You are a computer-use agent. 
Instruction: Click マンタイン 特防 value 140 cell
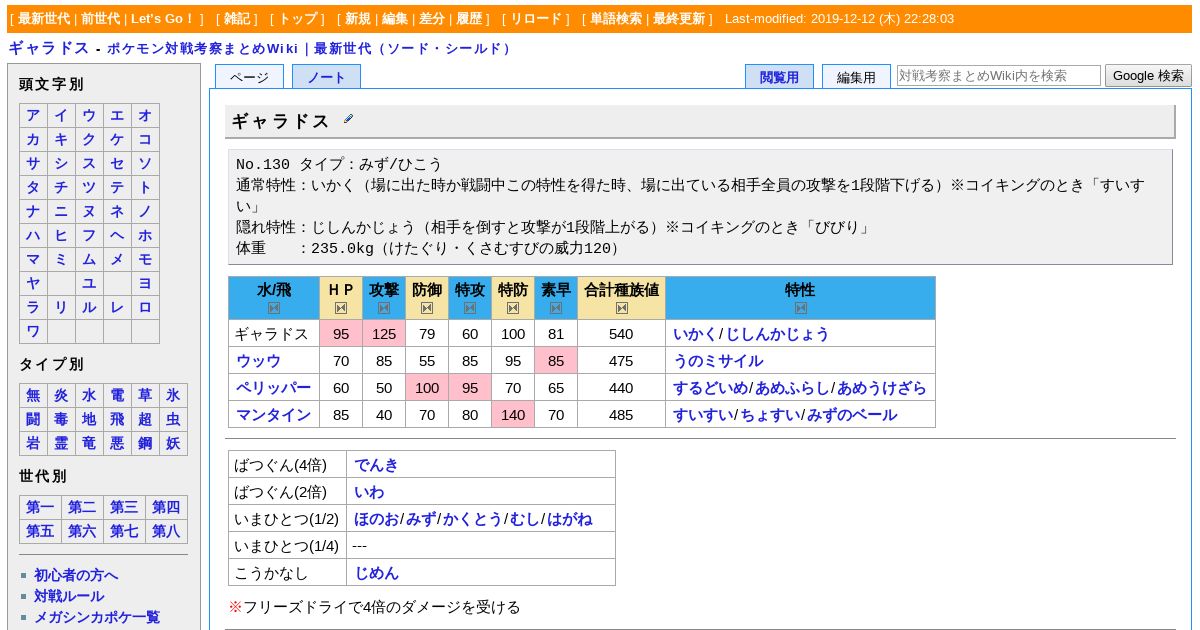point(513,415)
